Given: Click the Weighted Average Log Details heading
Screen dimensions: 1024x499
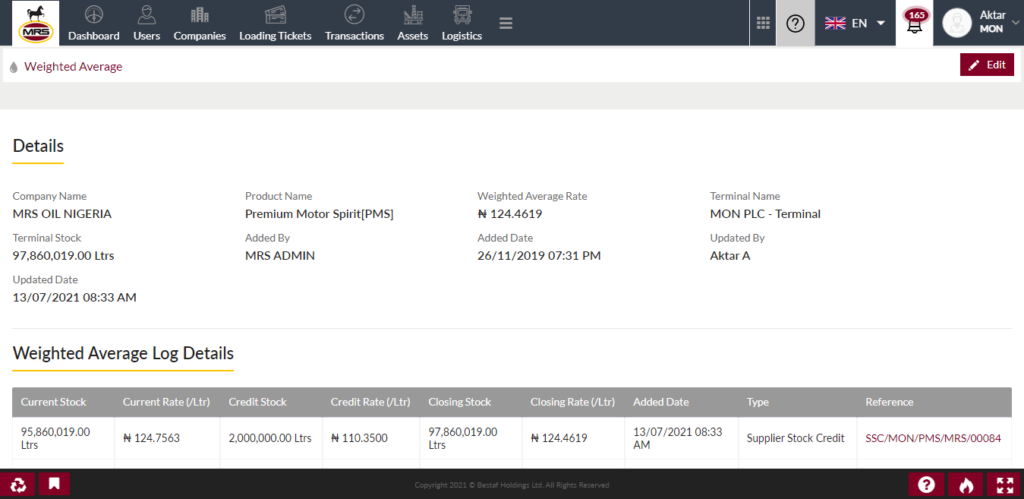Looking at the screenshot, I should [123, 353].
